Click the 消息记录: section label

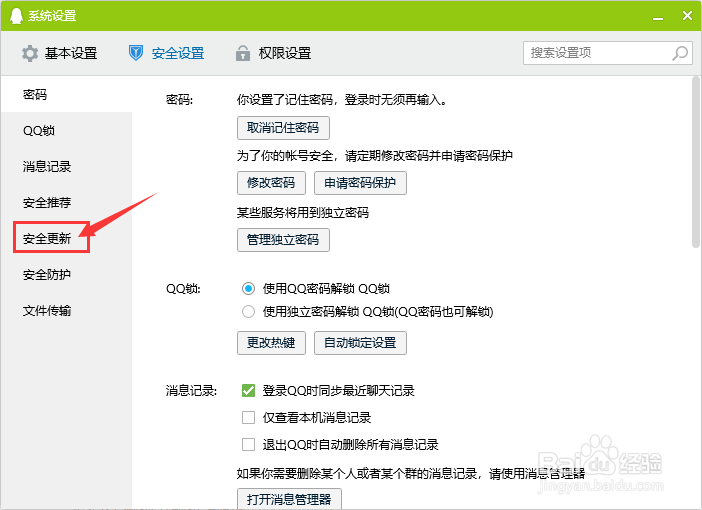[x=191, y=391]
